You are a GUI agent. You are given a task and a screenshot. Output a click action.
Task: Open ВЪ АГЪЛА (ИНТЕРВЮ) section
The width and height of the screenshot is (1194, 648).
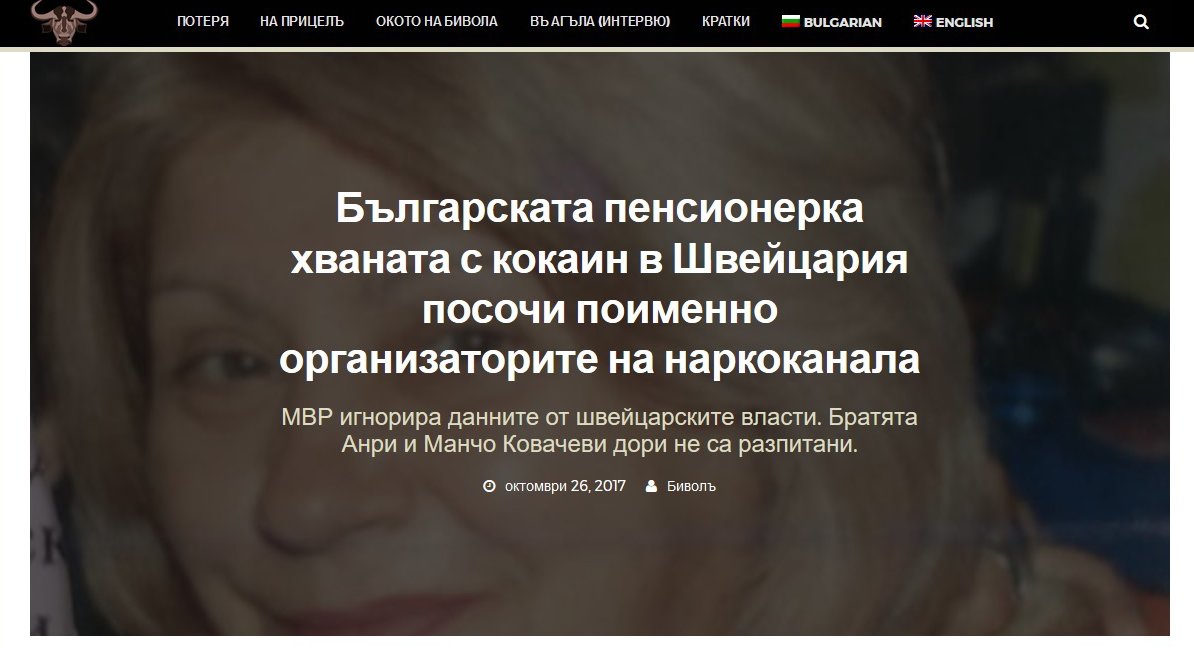600,21
